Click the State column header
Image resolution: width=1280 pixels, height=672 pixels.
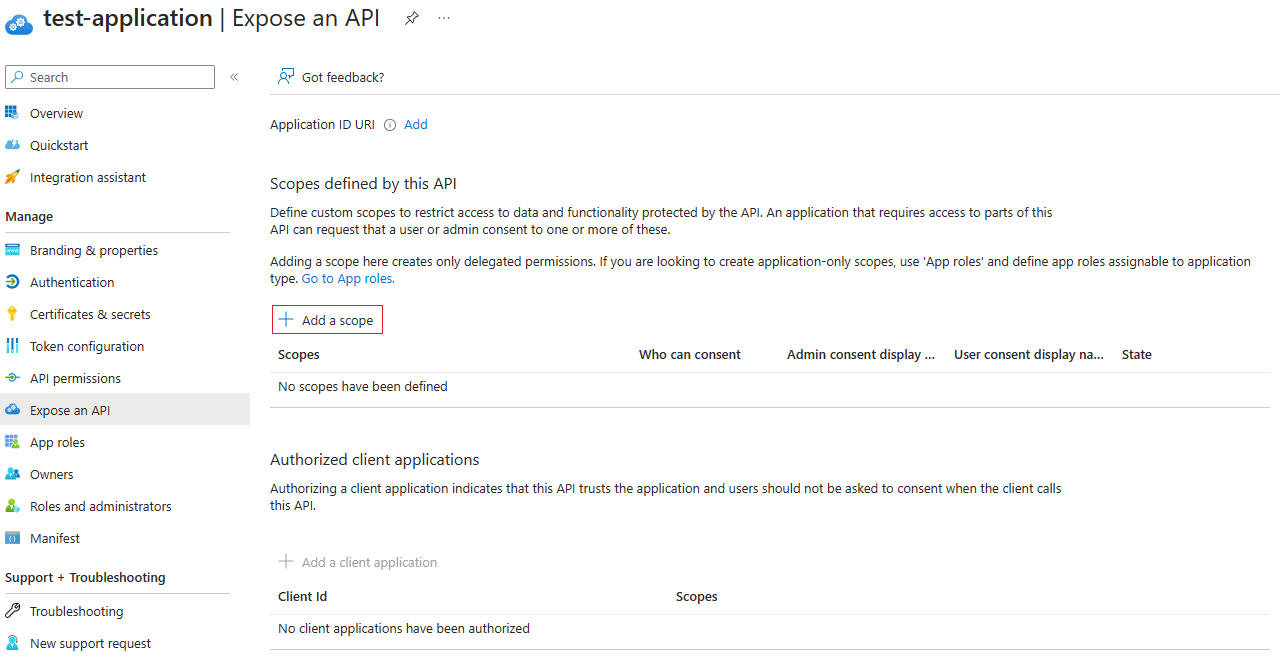pyautogui.click(x=1137, y=355)
